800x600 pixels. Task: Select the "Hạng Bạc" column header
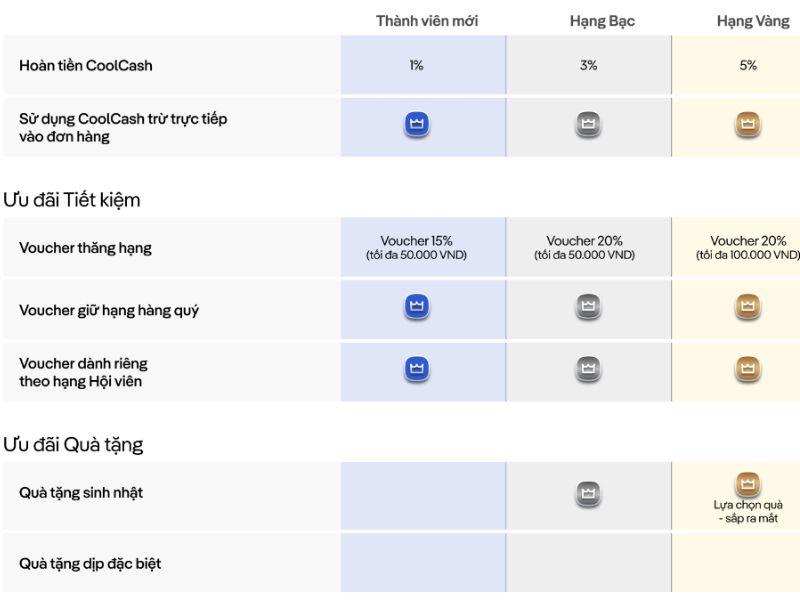pyautogui.click(x=602, y=21)
